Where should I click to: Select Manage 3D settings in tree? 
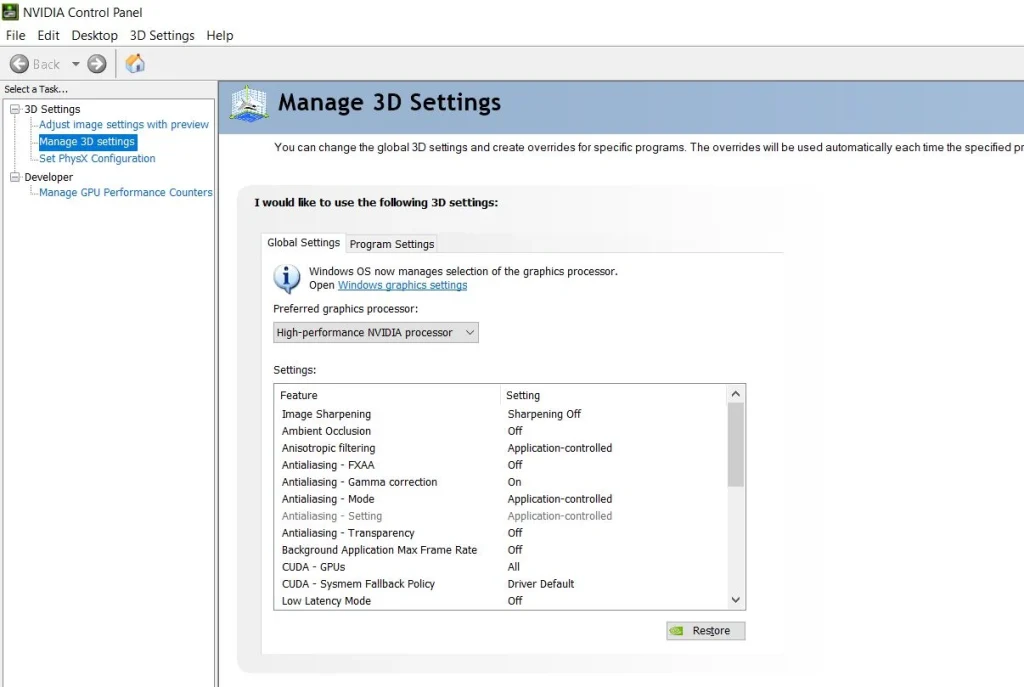pyautogui.click(x=87, y=141)
